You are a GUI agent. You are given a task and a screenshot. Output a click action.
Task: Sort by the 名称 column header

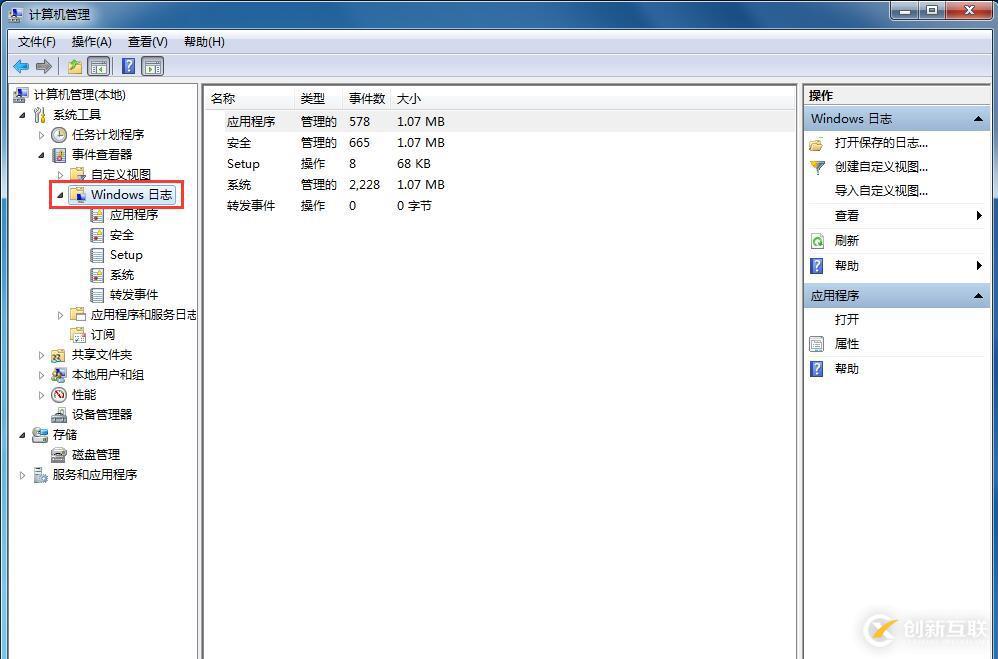tap(251, 99)
